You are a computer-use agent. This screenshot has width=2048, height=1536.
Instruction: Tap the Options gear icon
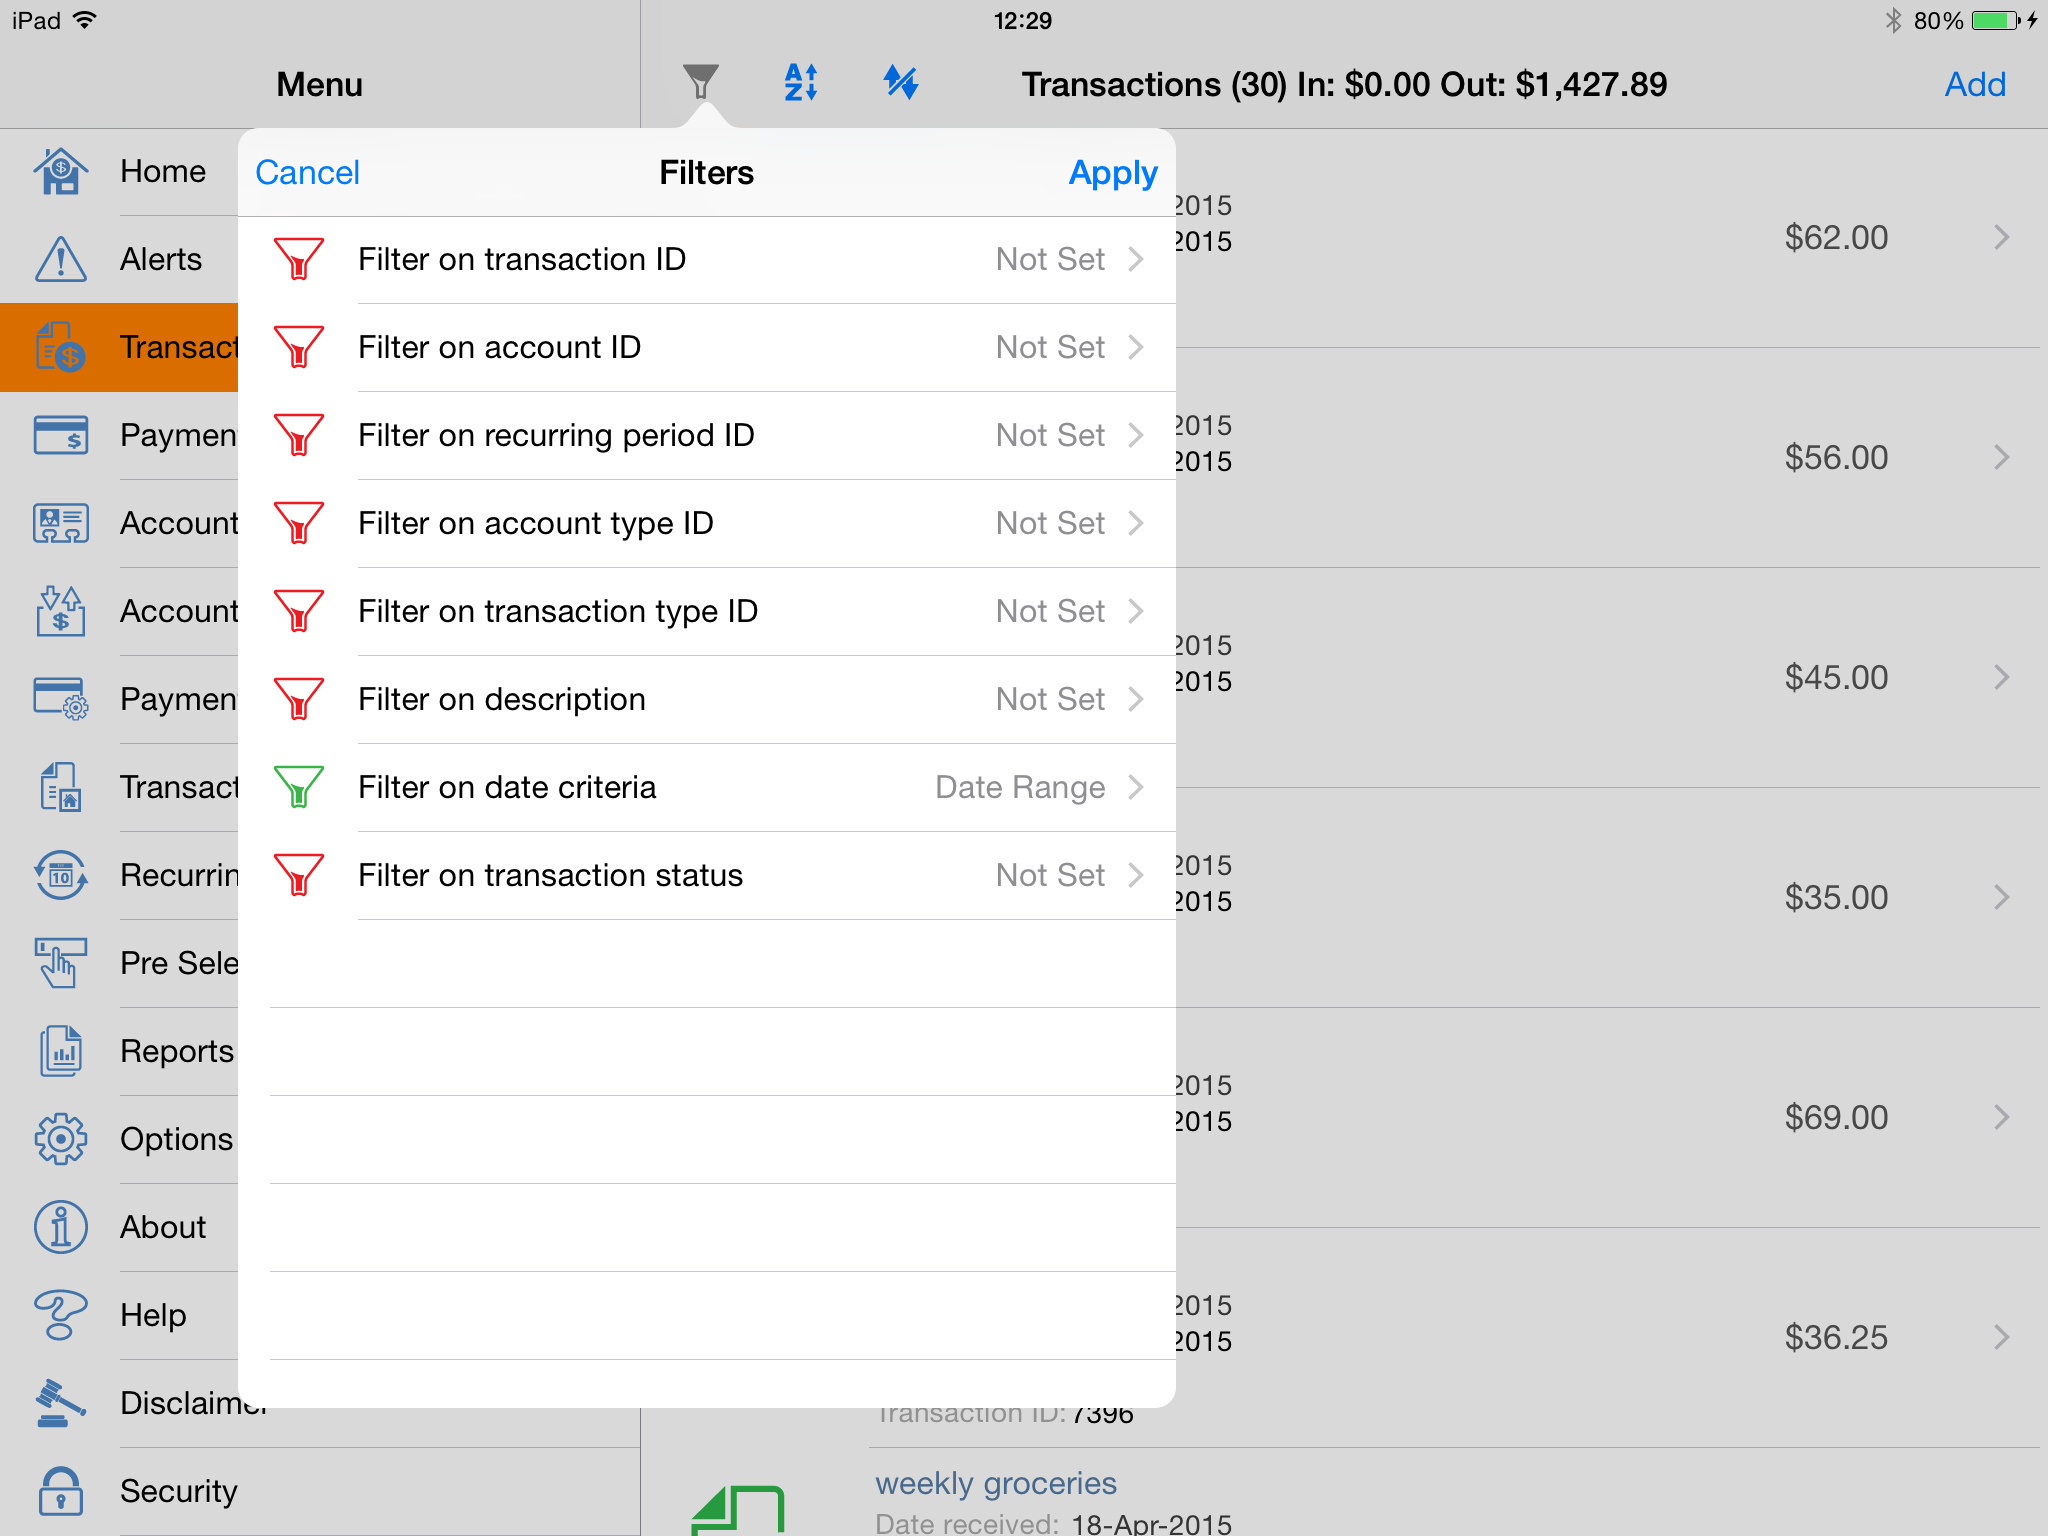click(x=61, y=1139)
